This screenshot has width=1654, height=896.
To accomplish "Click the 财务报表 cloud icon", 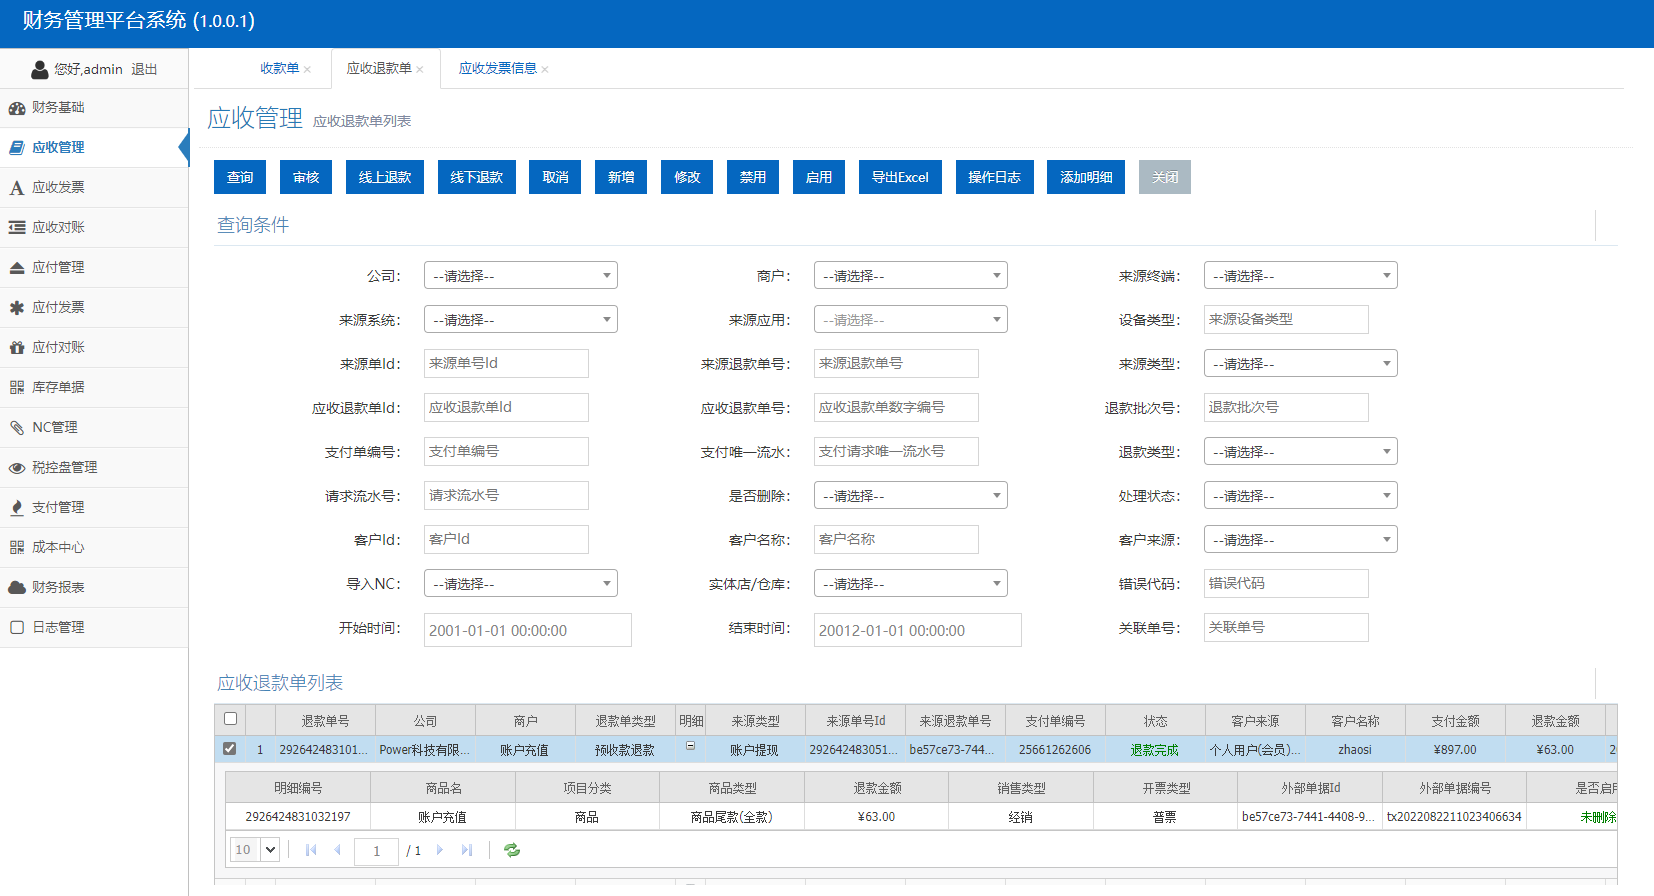I will coord(17,588).
